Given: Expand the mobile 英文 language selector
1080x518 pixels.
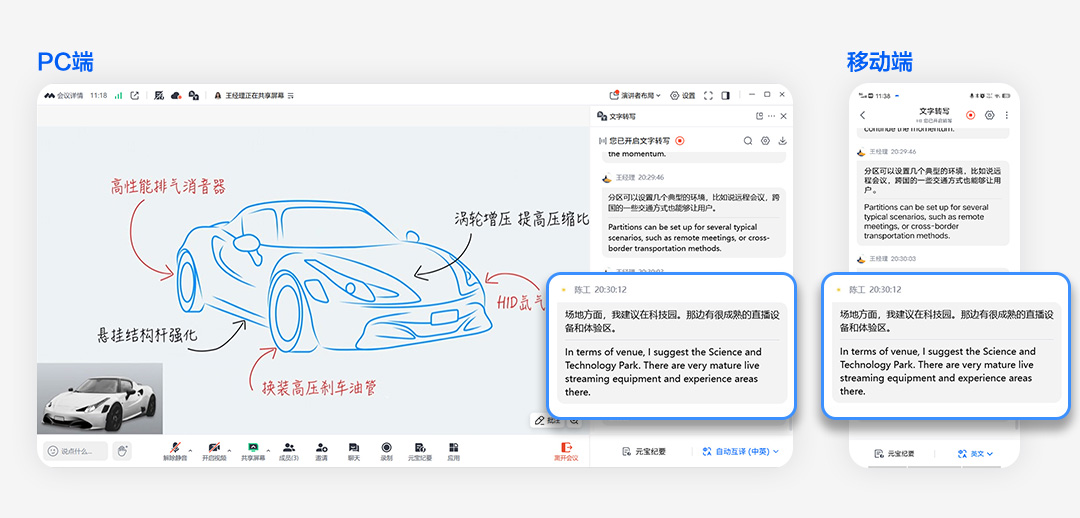Looking at the screenshot, I should click(976, 453).
